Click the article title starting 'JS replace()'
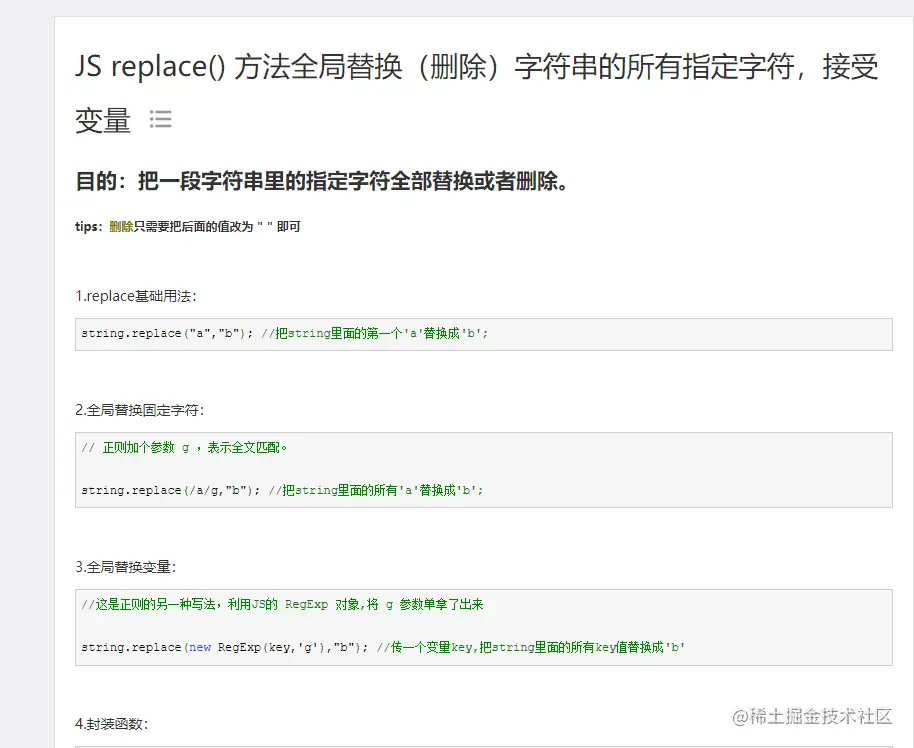 [476, 93]
